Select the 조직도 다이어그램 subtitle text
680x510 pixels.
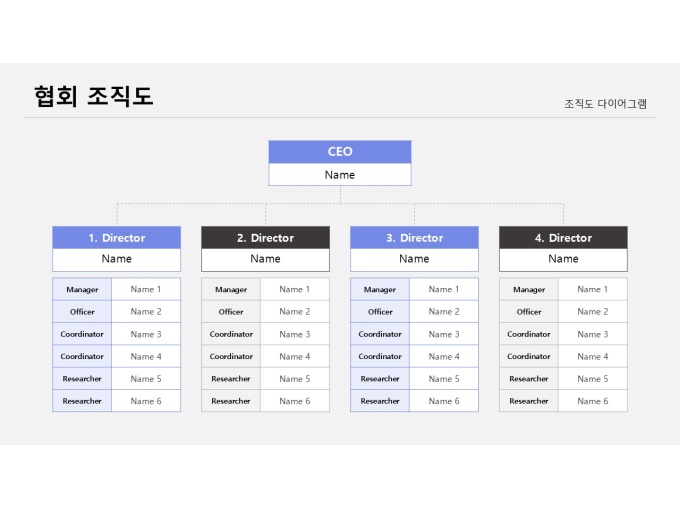pos(605,103)
